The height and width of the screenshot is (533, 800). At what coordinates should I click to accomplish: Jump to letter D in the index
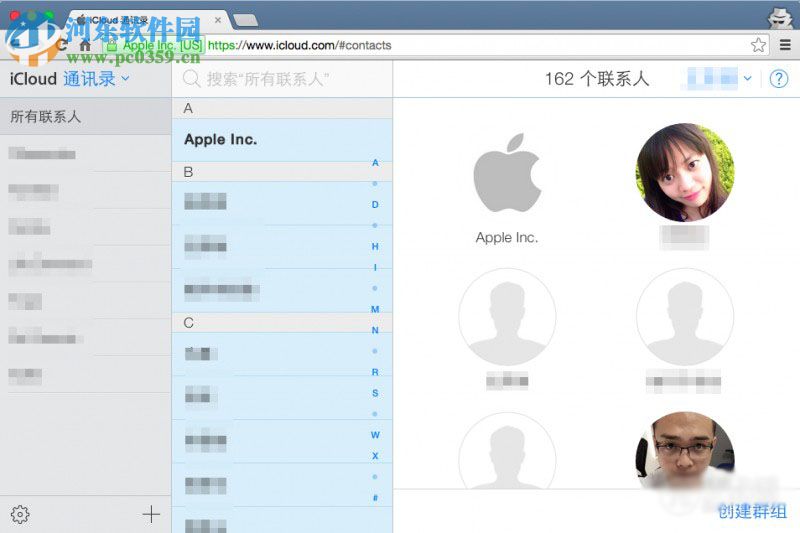[375, 205]
